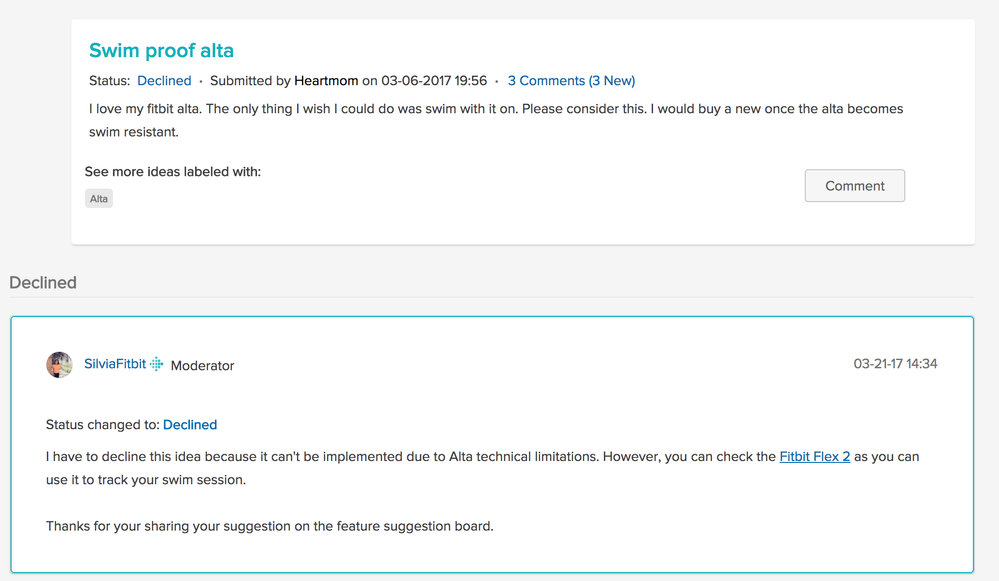The width and height of the screenshot is (999, 581).
Task: Follow the Fitbit Flex 2 hyperlink
Action: click(x=815, y=457)
